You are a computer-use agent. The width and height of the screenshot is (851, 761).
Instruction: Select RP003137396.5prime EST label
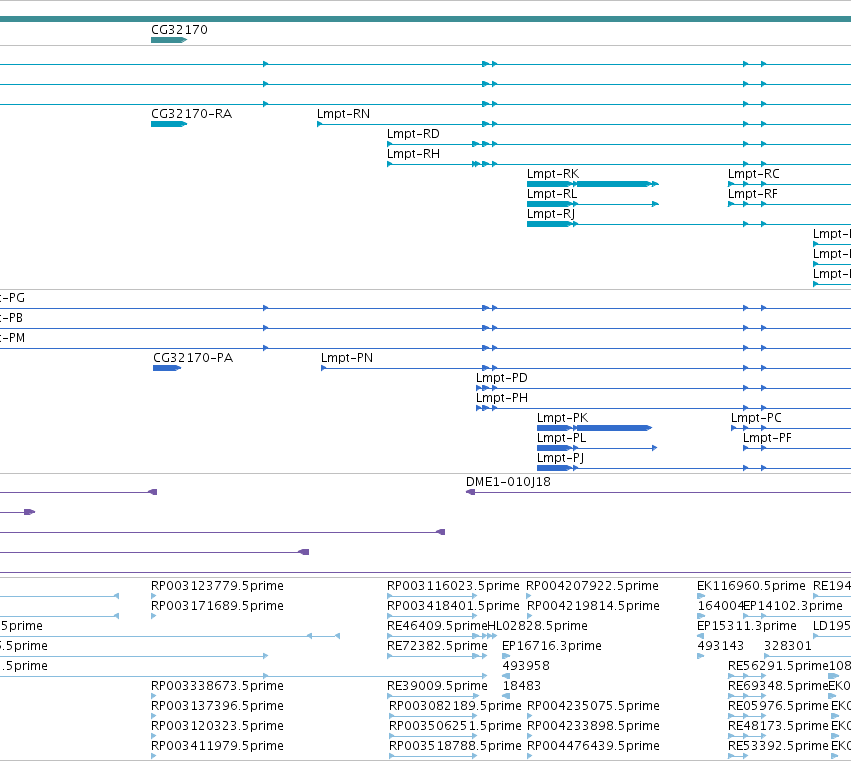pos(217,706)
